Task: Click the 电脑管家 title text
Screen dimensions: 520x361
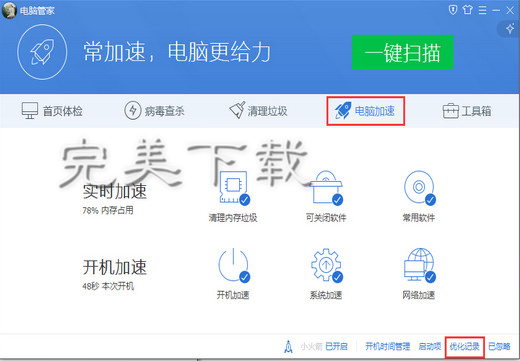Action: [x=37, y=11]
